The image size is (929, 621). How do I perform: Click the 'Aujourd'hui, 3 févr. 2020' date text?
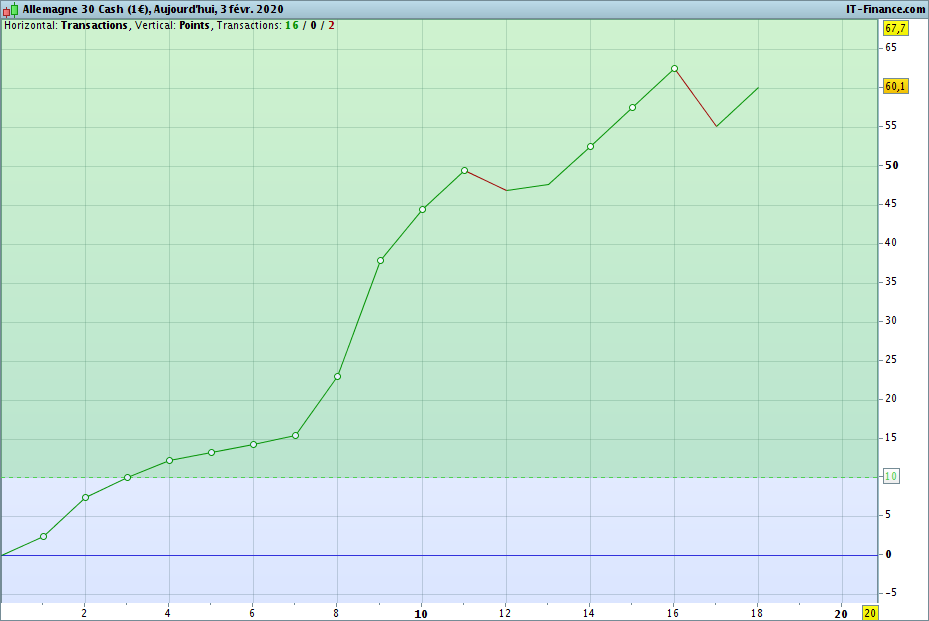[219, 9]
